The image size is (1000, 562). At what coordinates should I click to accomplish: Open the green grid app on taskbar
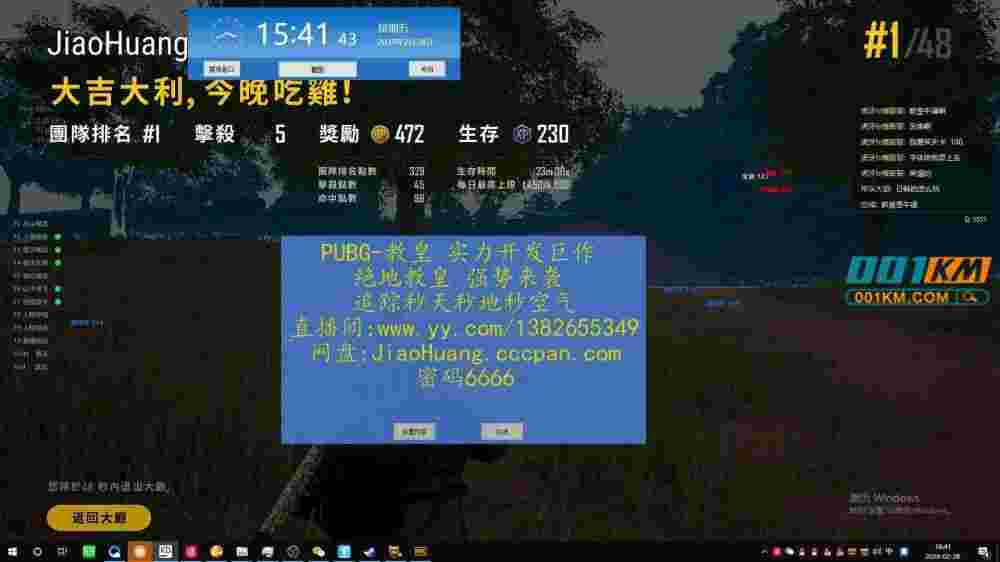point(89,552)
